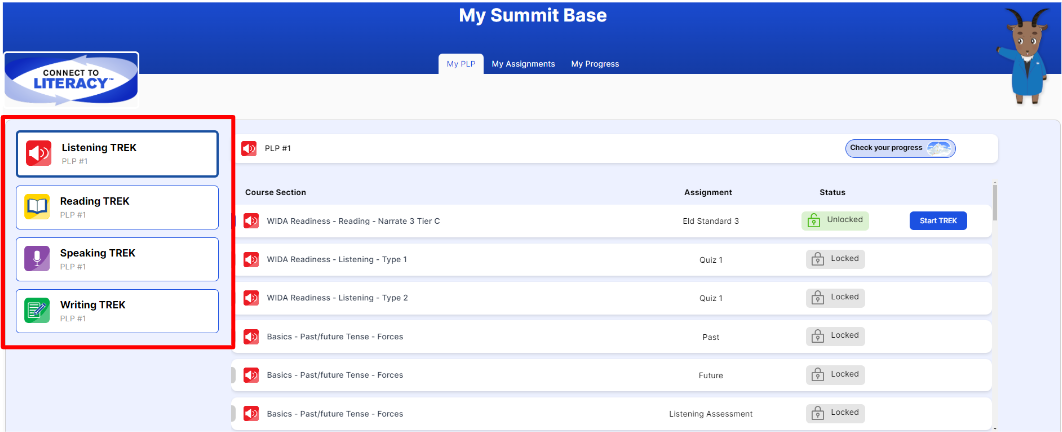Image resolution: width=1062 pixels, height=432 pixels.
Task: Open the Speaking TREK card
Action: tap(117, 259)
